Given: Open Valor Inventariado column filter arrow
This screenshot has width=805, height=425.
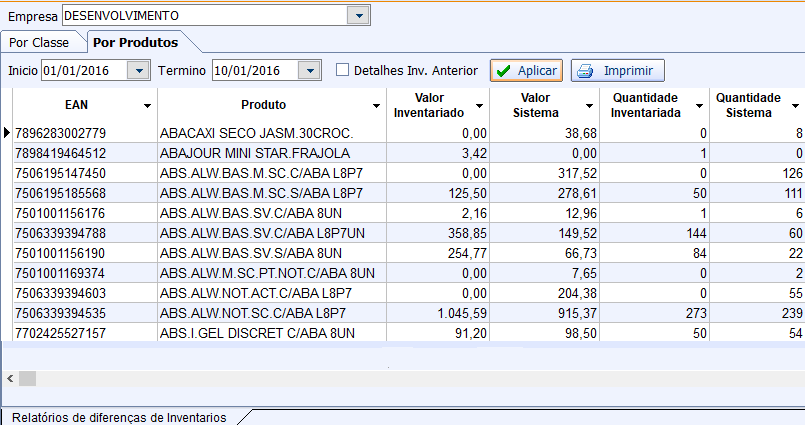Looking at the screenshot, I should 478,105.
